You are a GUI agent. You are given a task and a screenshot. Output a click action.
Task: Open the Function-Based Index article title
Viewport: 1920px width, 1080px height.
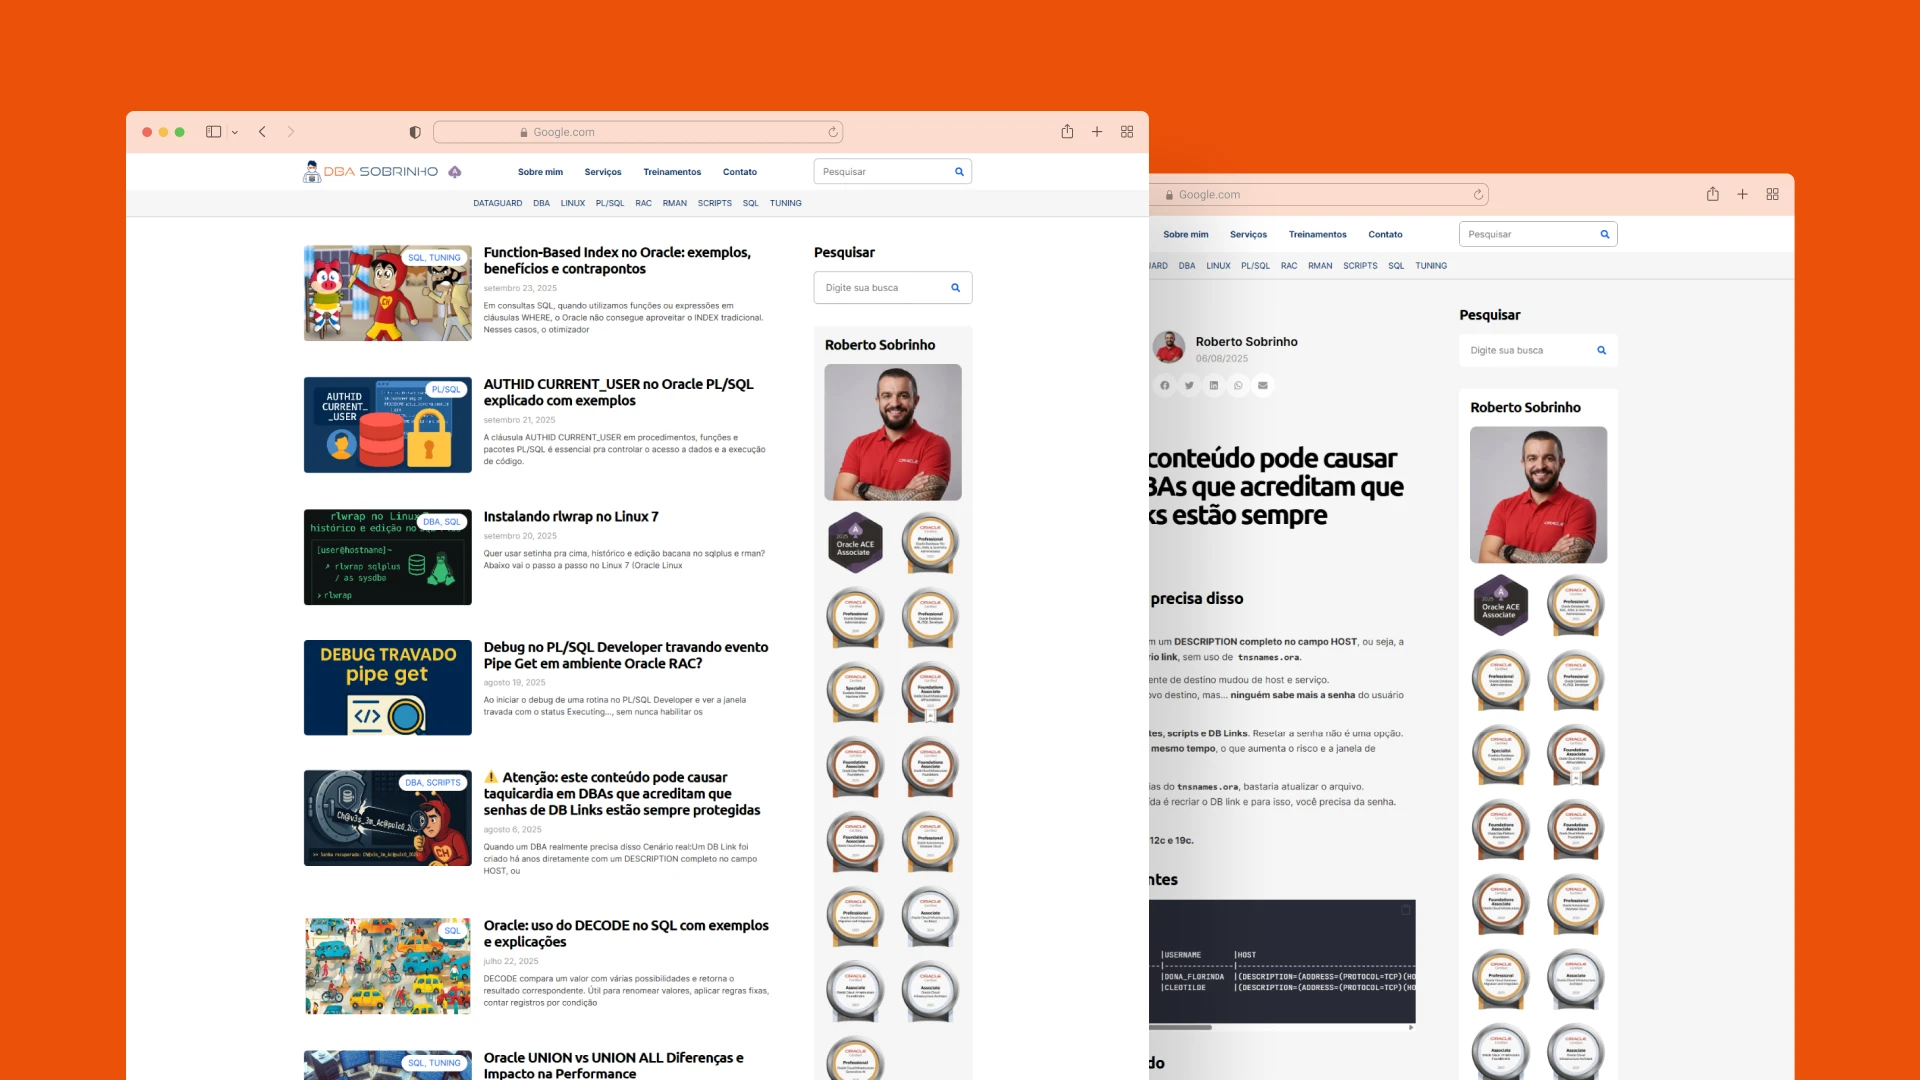point(617,260)
